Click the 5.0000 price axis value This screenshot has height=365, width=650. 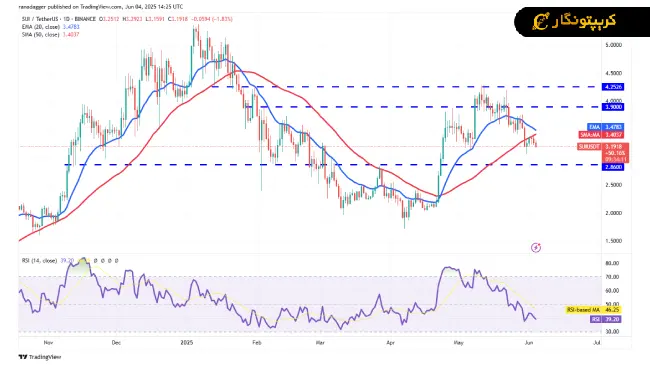[614, 45]
